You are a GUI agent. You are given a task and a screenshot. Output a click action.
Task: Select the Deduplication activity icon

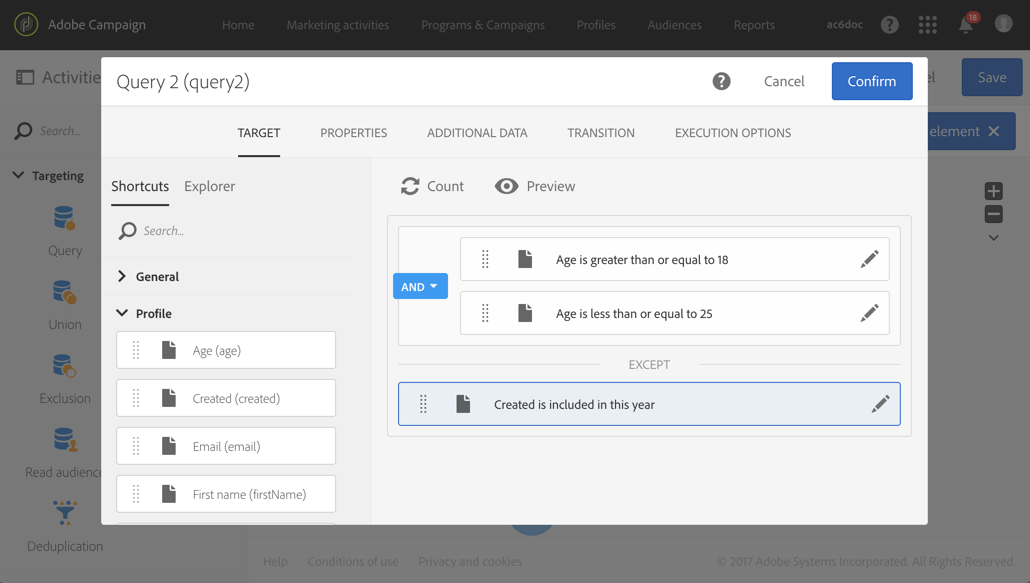(65, 514)
